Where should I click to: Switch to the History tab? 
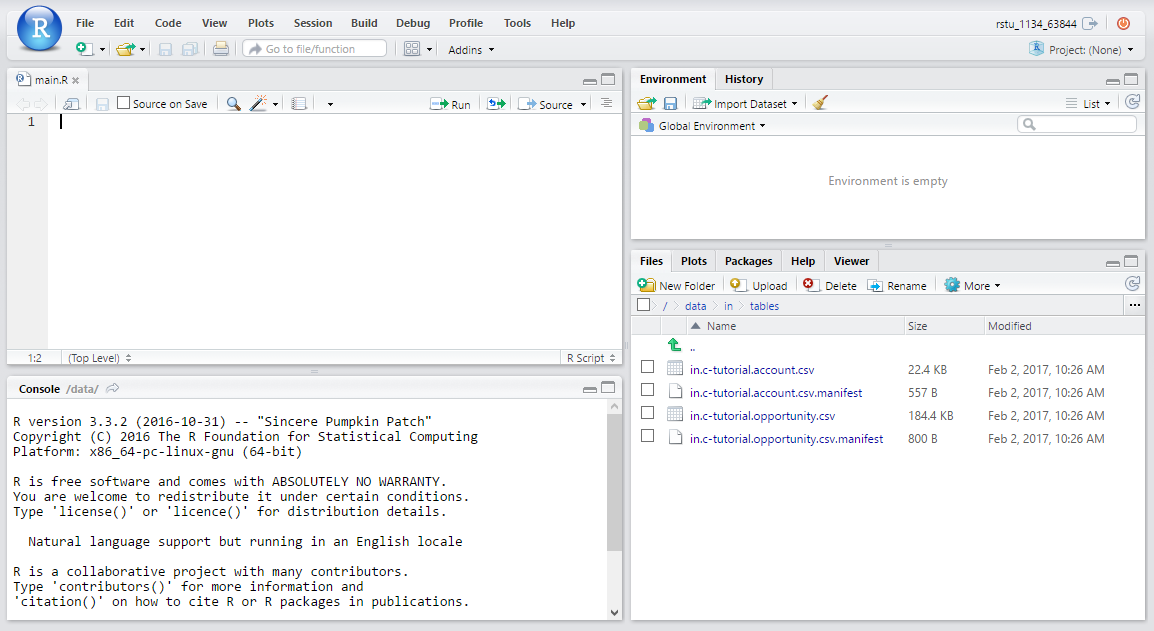point(744,79)
